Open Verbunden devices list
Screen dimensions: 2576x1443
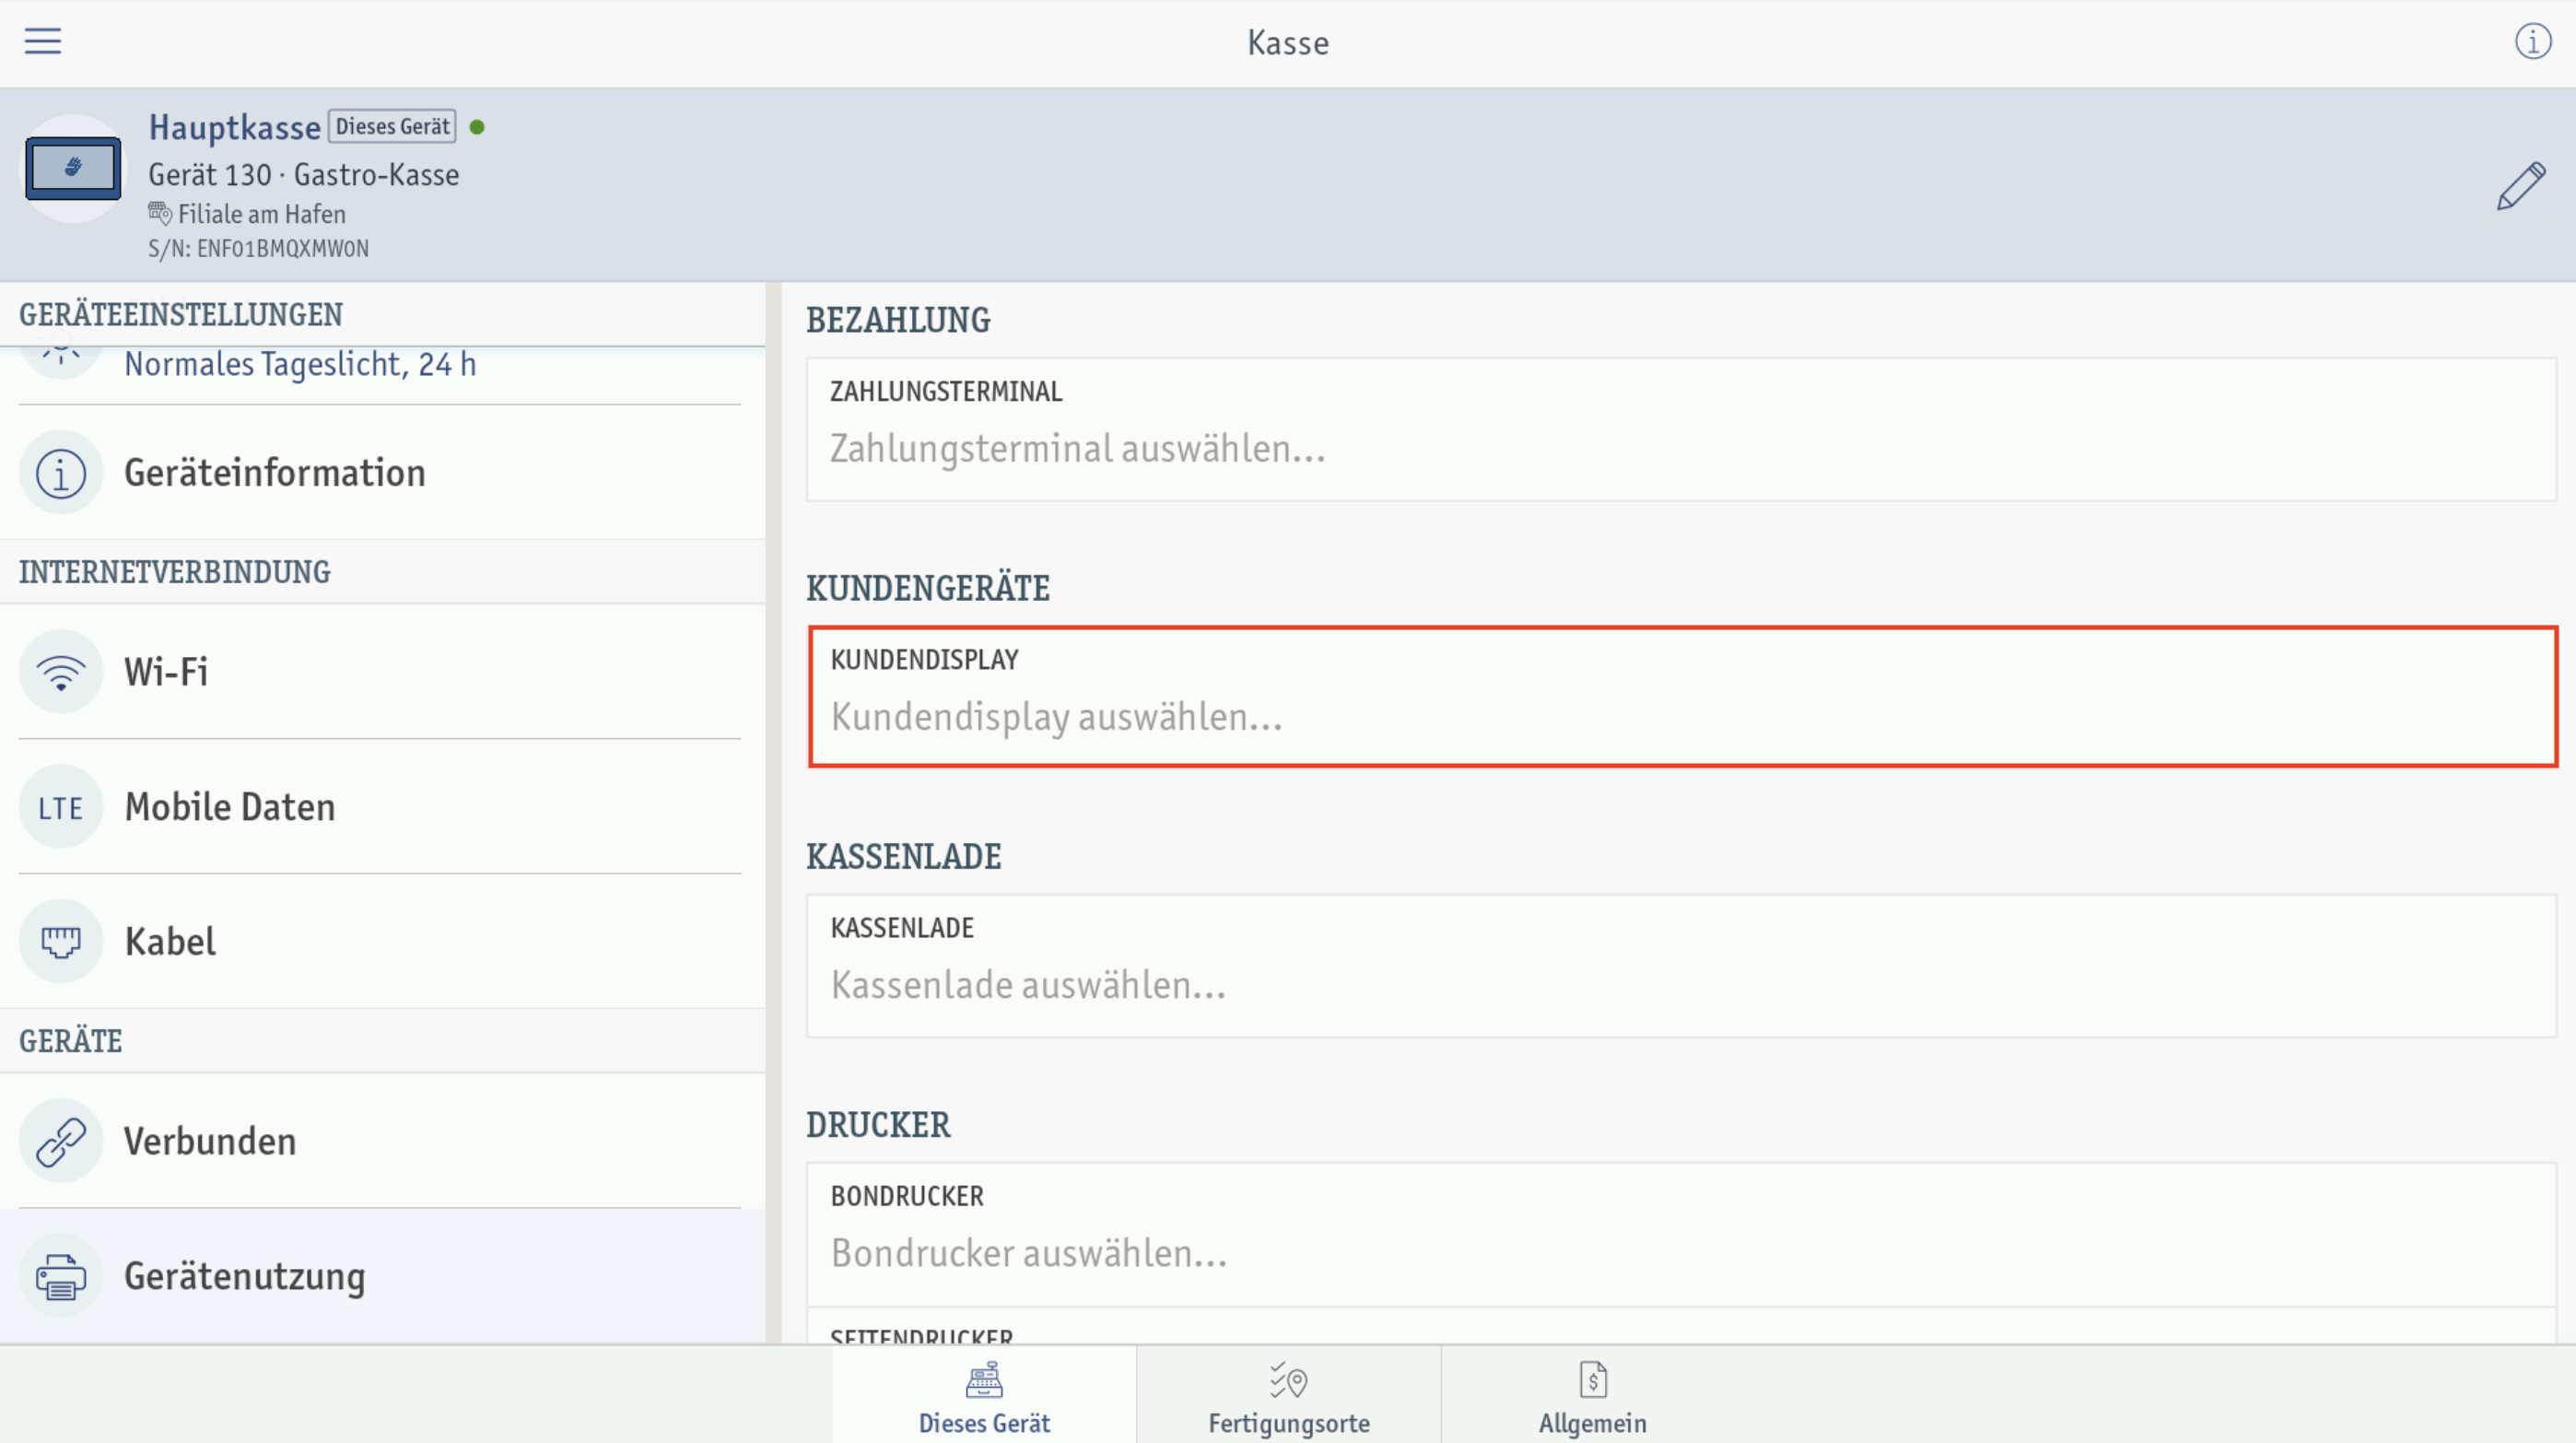(x=382, y=1141)
